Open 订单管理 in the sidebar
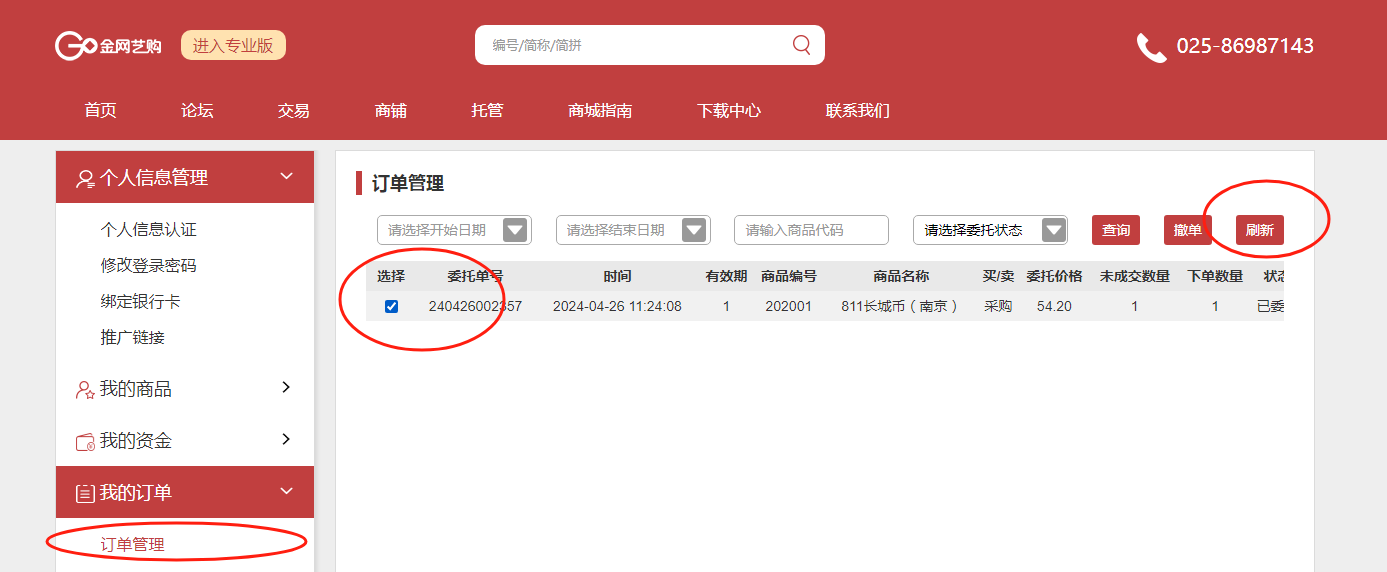Image resolution: width=1387 pixels, height=572 pixels. coord(133,545)
